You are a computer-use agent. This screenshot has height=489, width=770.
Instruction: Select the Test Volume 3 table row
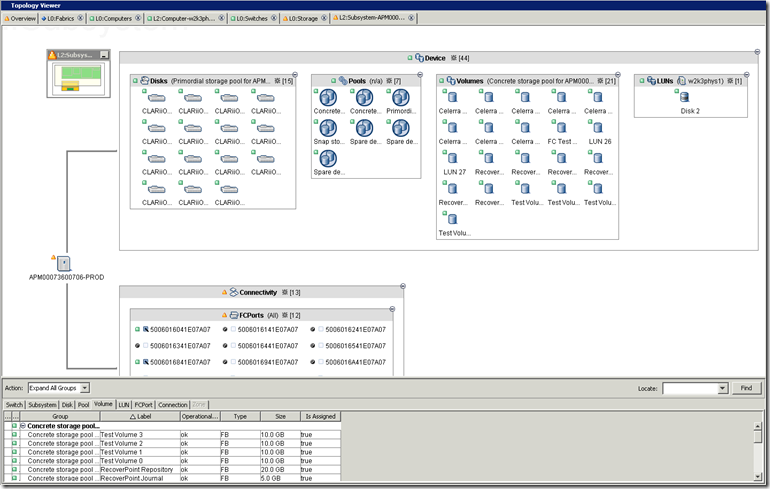pyautogui.click(x=172, y=435)
